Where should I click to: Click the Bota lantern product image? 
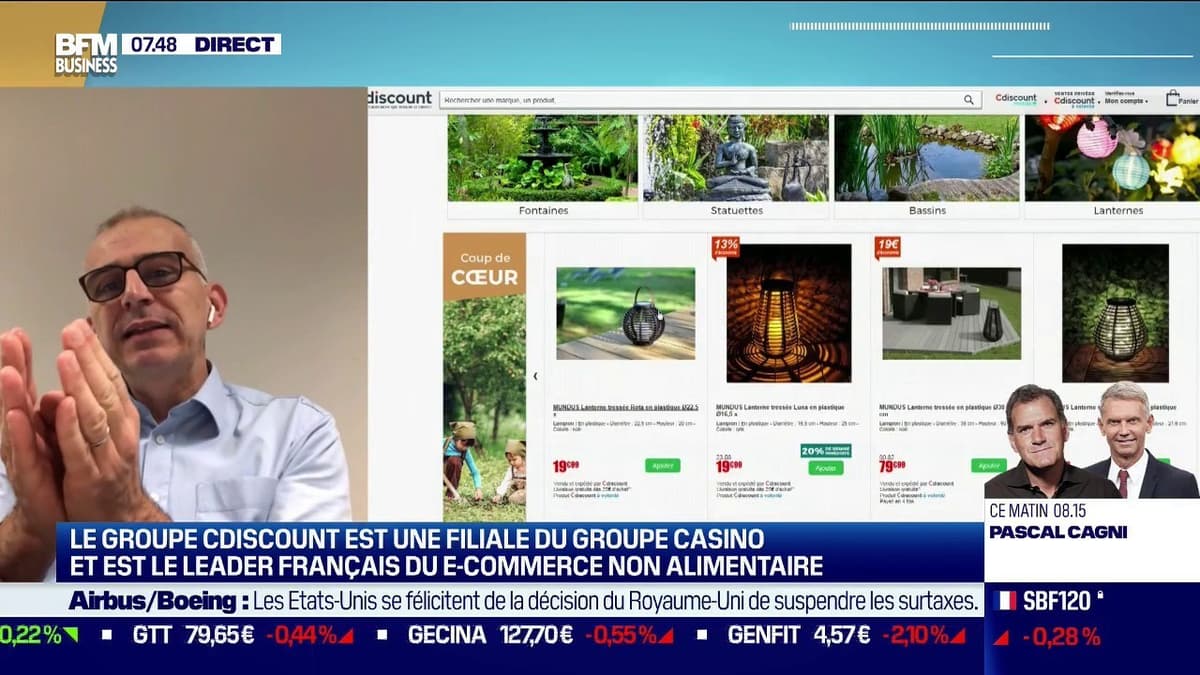tap(625, 313)
